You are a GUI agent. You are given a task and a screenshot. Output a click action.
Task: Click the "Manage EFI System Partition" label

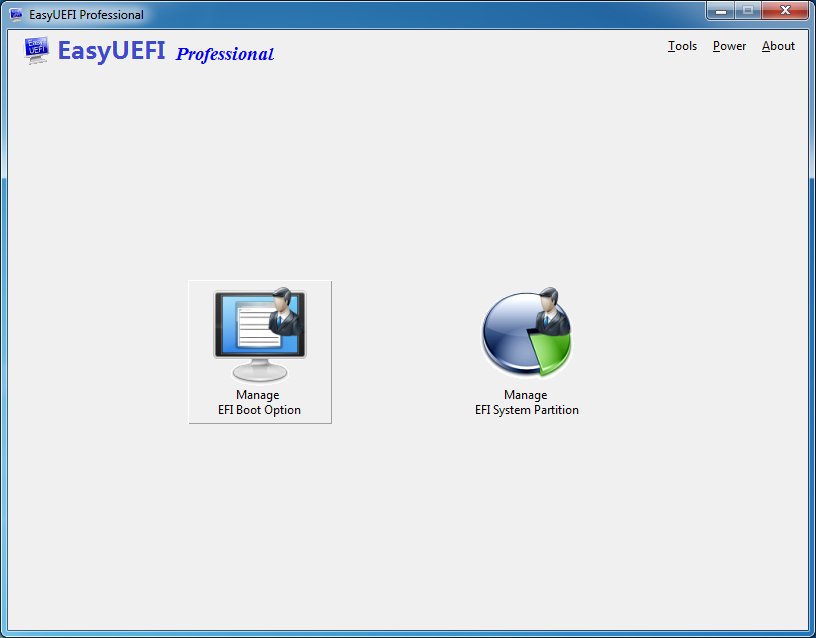coord(527,402)
